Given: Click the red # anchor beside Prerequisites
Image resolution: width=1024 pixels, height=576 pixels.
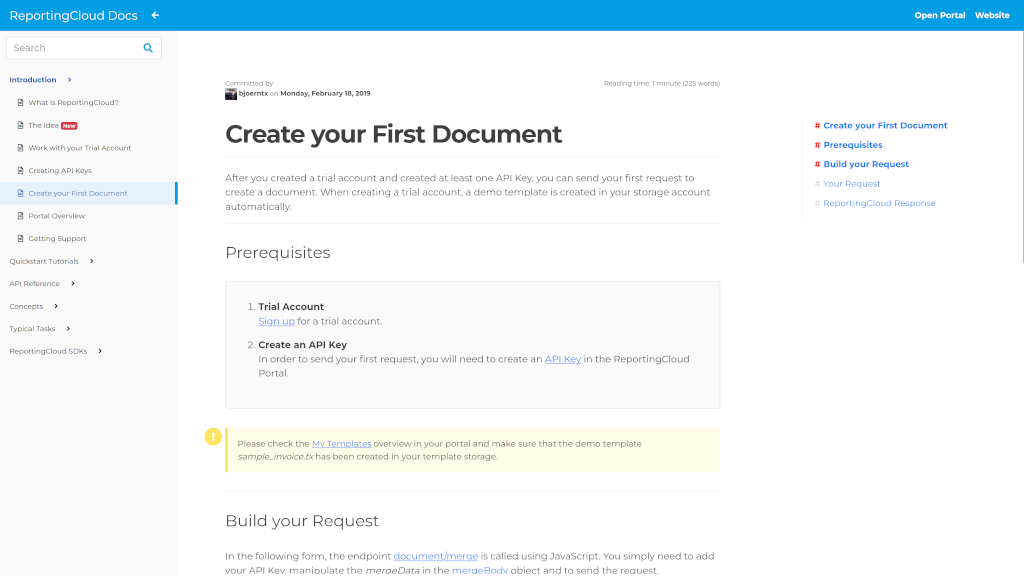Looking at the screenshot, I should click(x=819, y=144).
